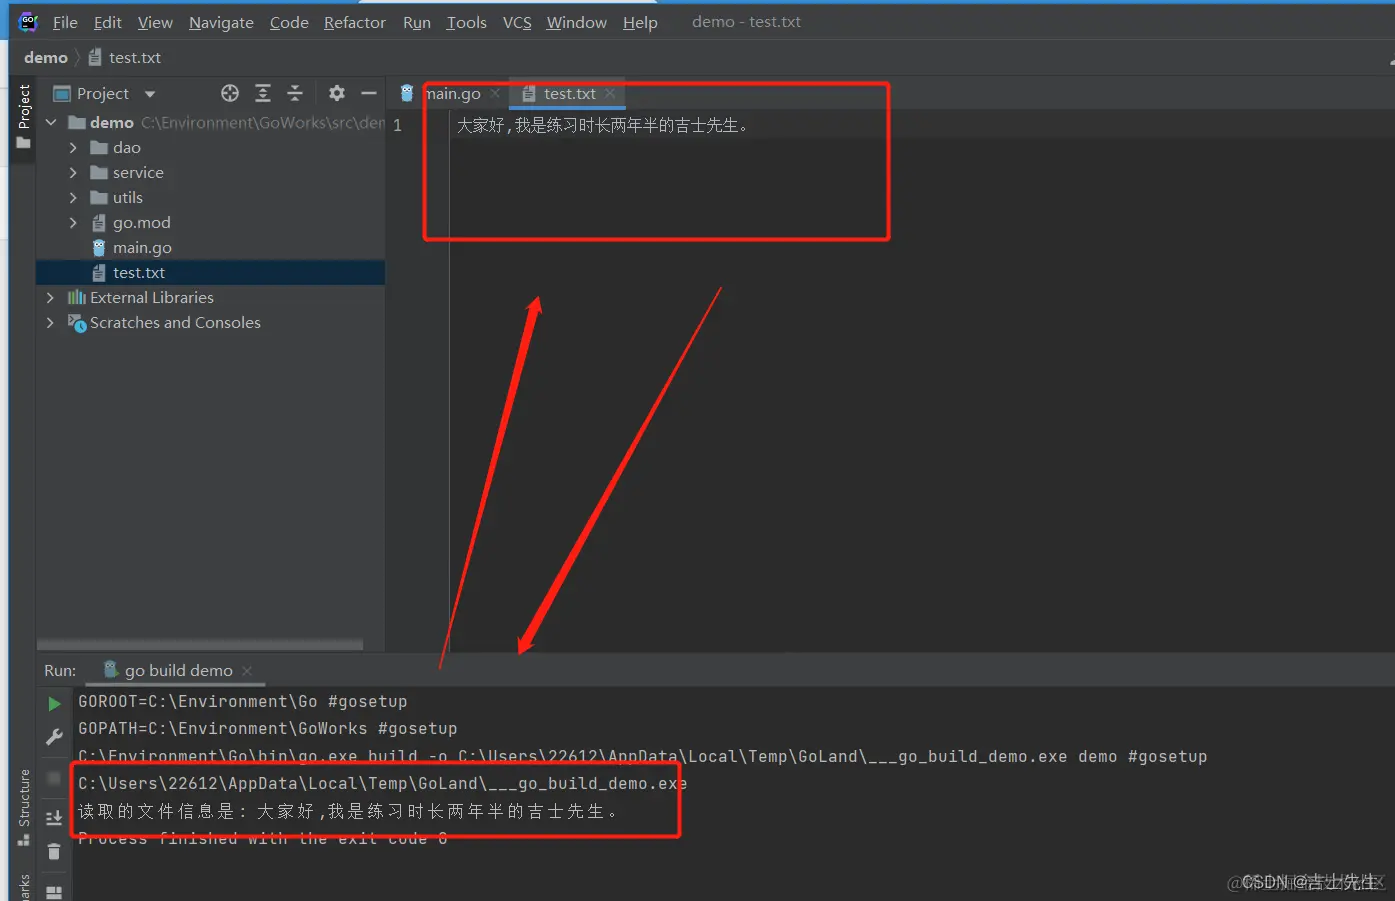Select the service folder label
Viewport: 1395px width, 901px height.
pyautogui.click(x=138, y=172)
